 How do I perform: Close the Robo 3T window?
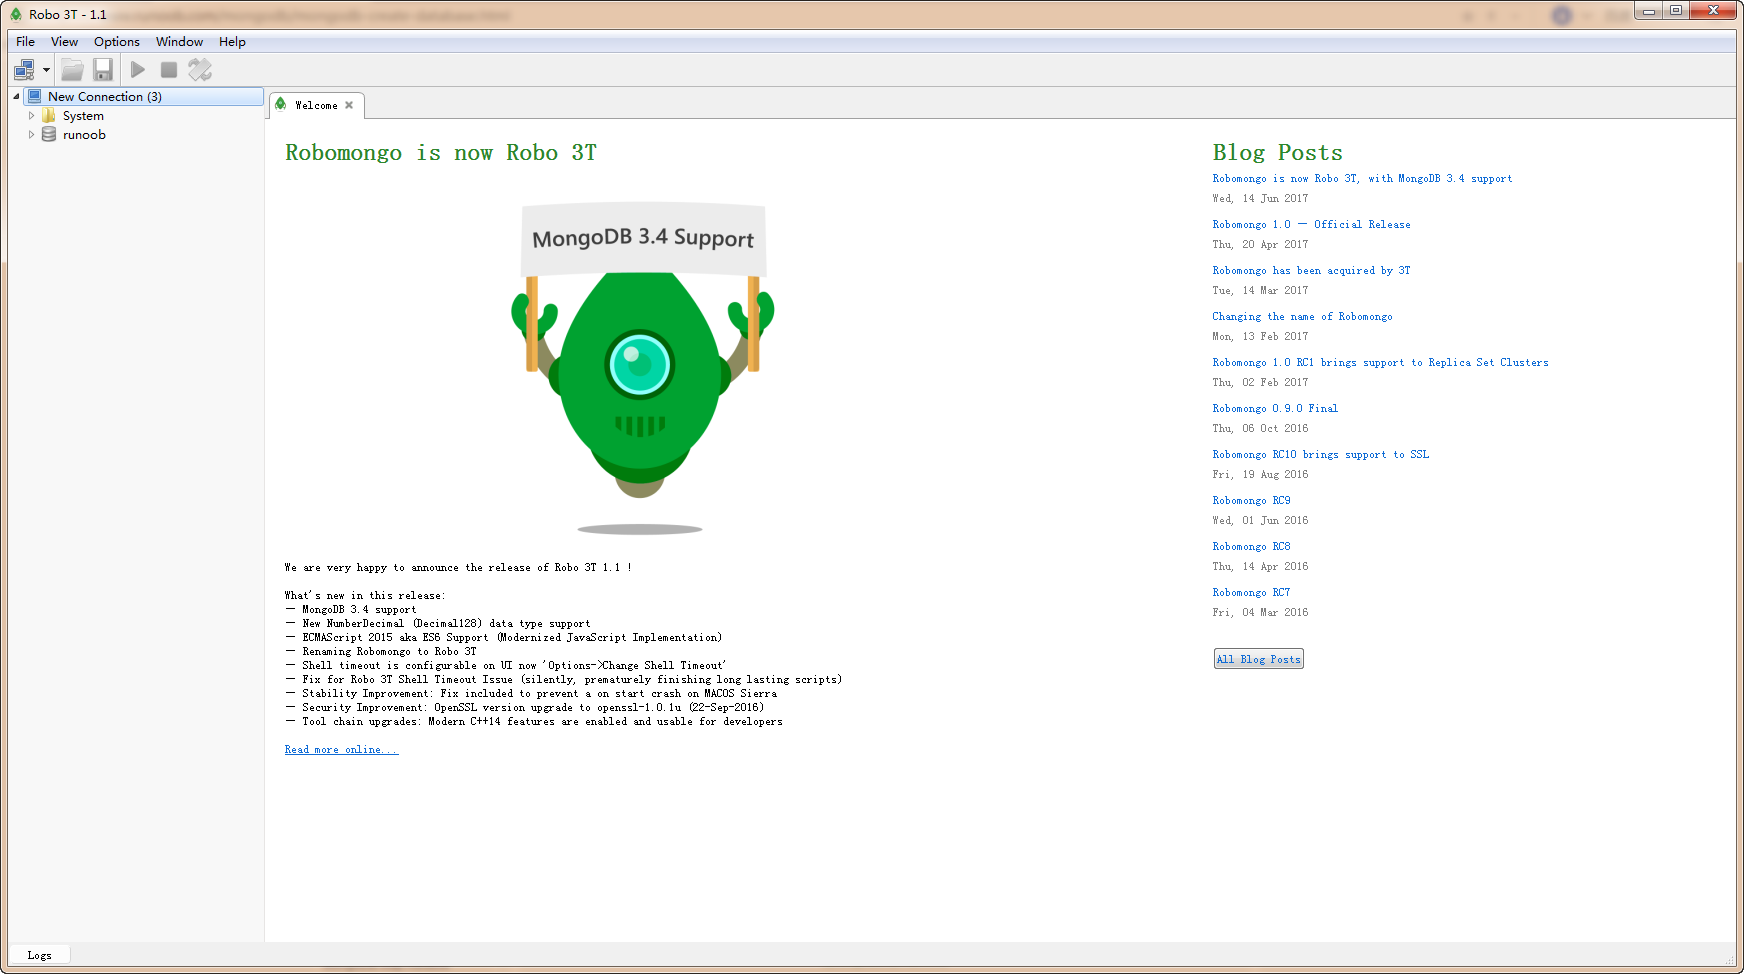pos(1713,11)
